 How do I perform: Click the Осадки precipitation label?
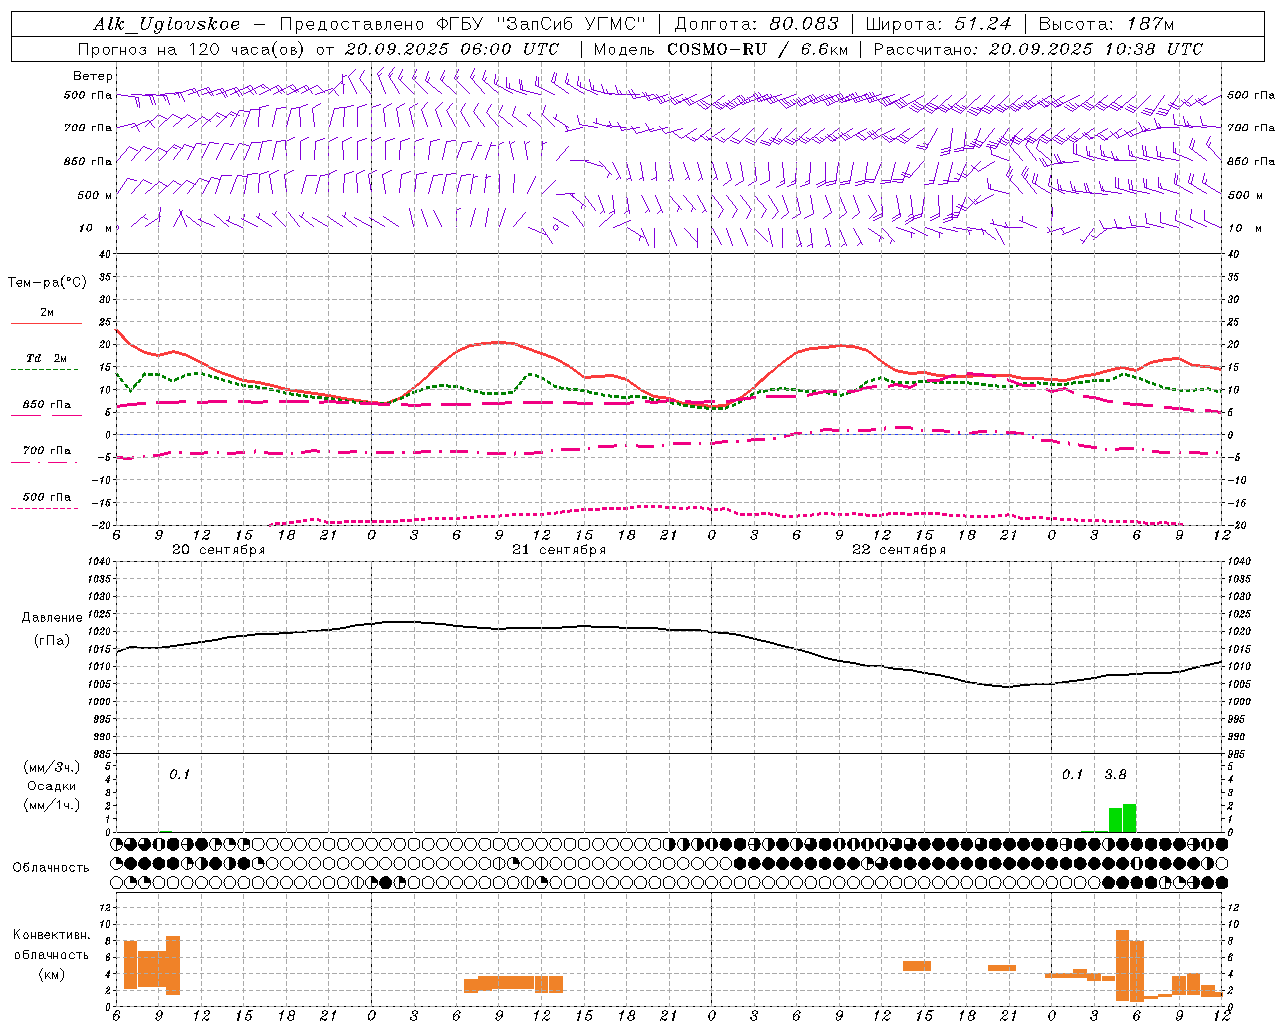click(x=52, y=786)
